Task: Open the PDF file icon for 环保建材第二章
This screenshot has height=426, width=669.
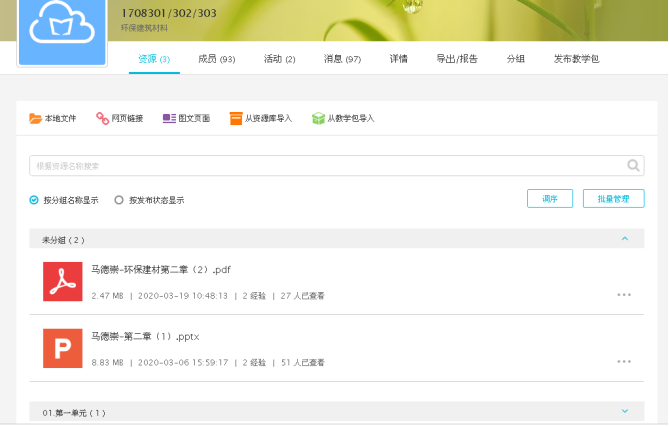Action: pyautogui.click(x=63, y=281)
